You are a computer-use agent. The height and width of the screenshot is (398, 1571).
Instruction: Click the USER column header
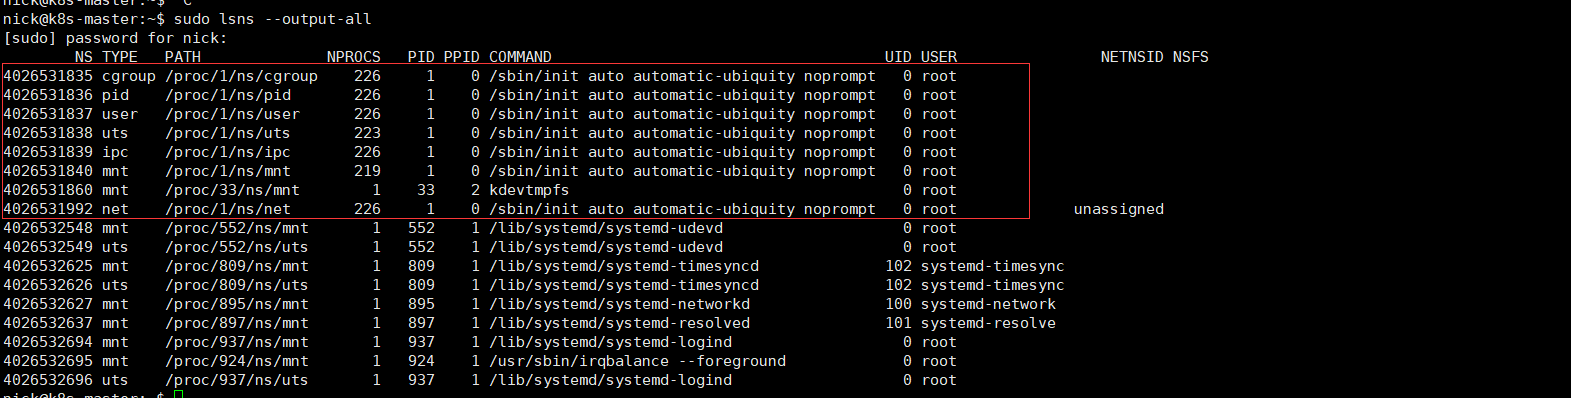pyautogui.click(x=939, y=57)
